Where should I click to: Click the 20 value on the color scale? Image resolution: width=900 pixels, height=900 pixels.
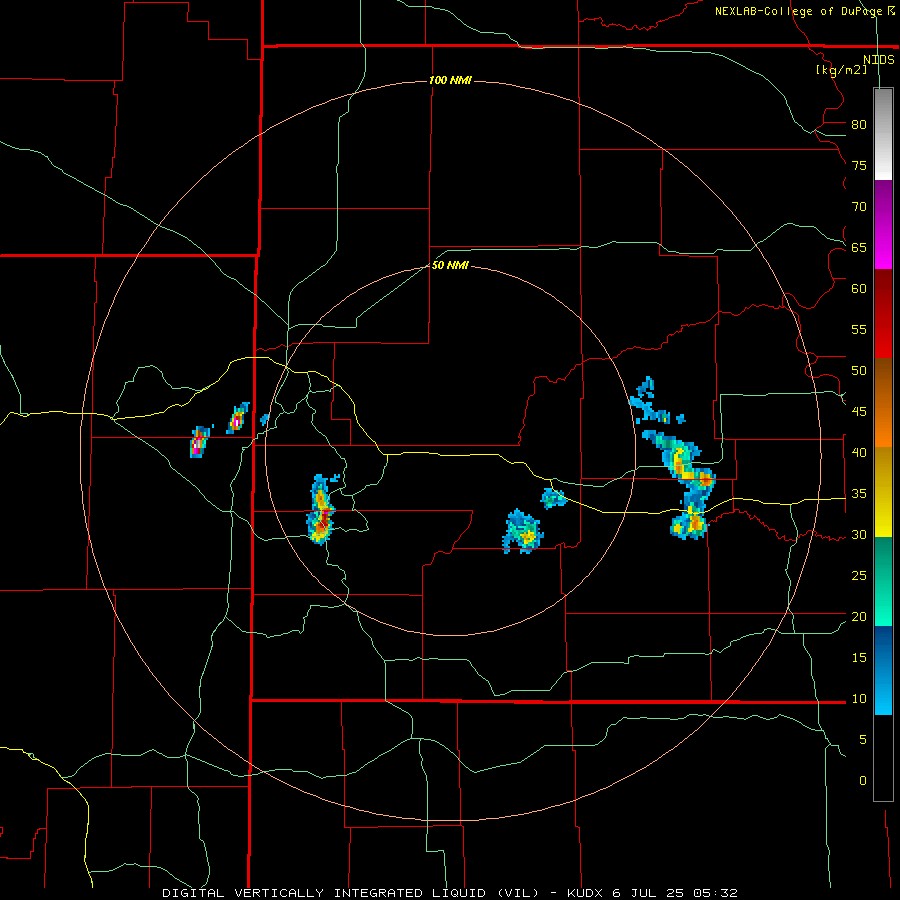tap(859, 616)
